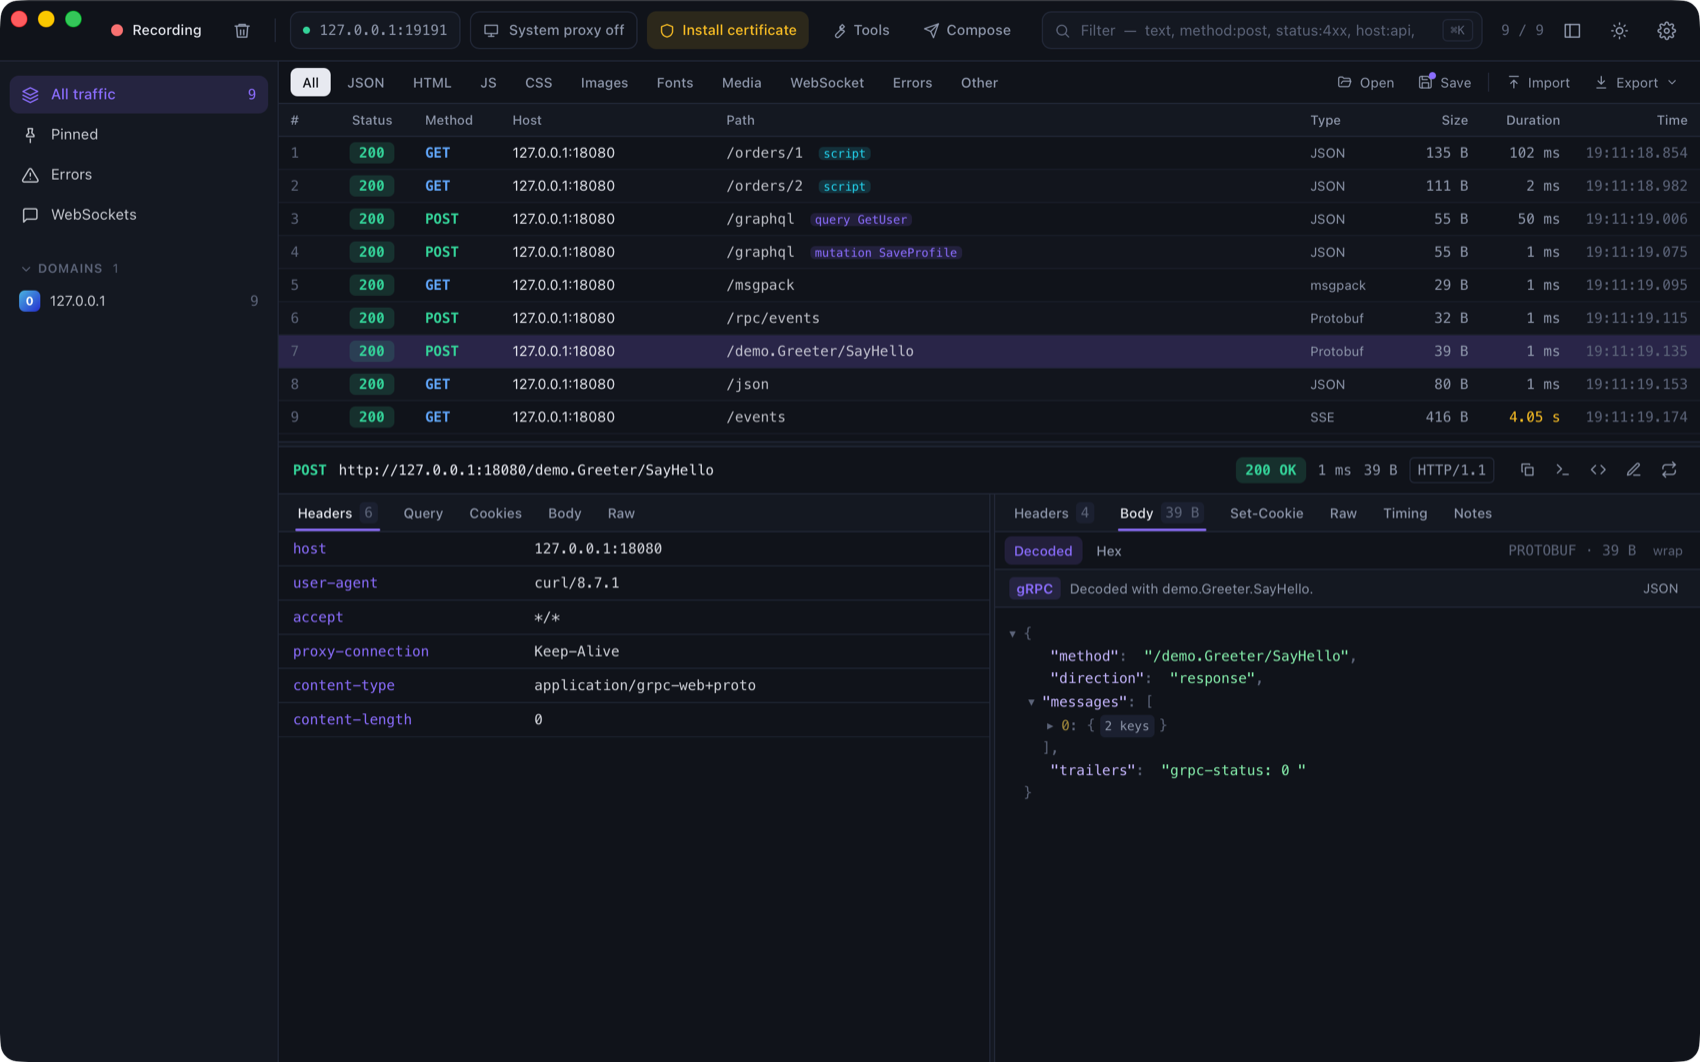Screen dimensions: 1700x1062
Task: Toggle System proxy off button
Action: [553, 30]
